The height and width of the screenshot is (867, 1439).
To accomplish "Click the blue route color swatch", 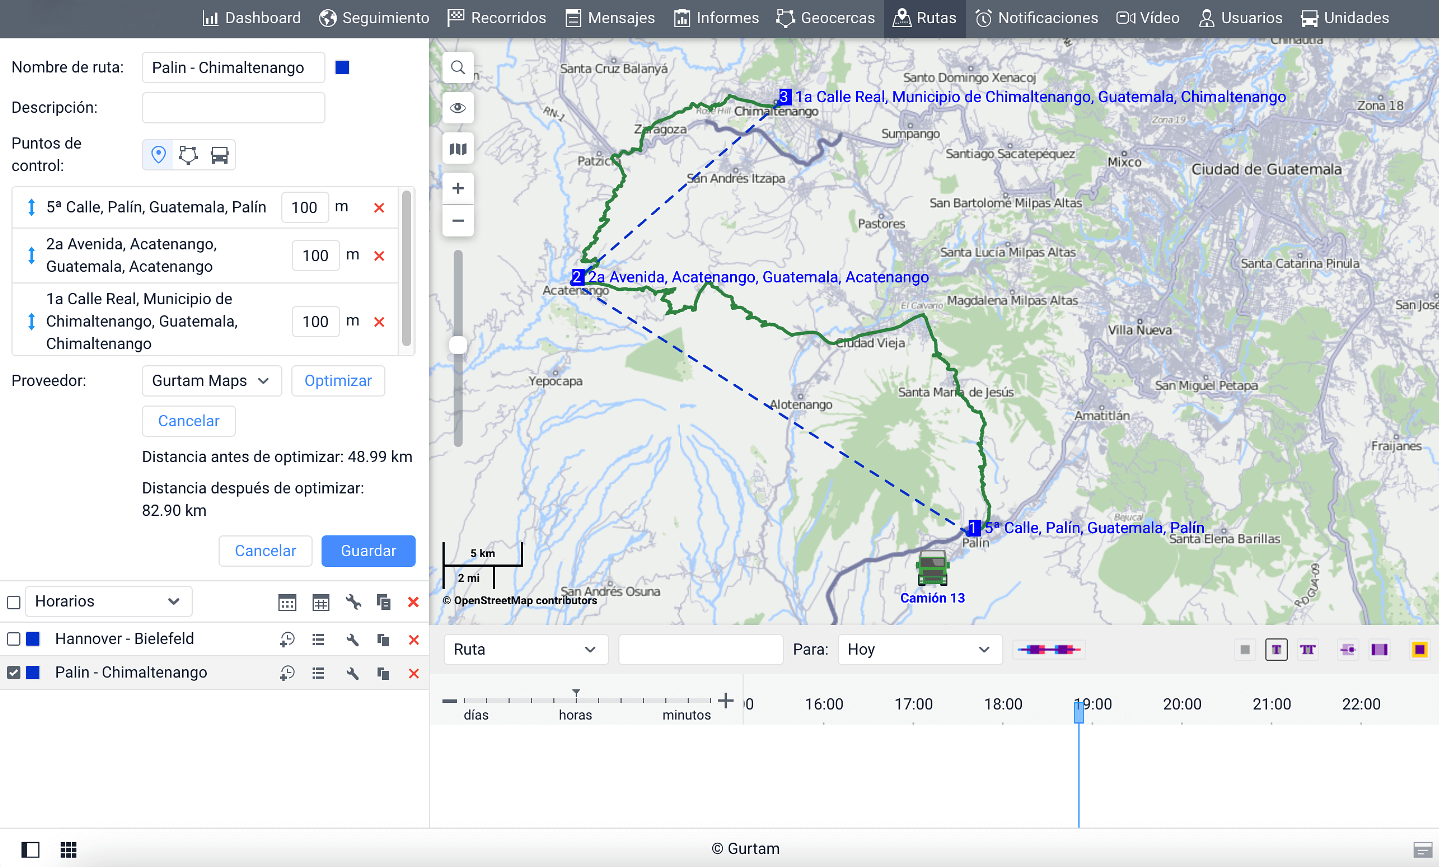I will 342,68.
